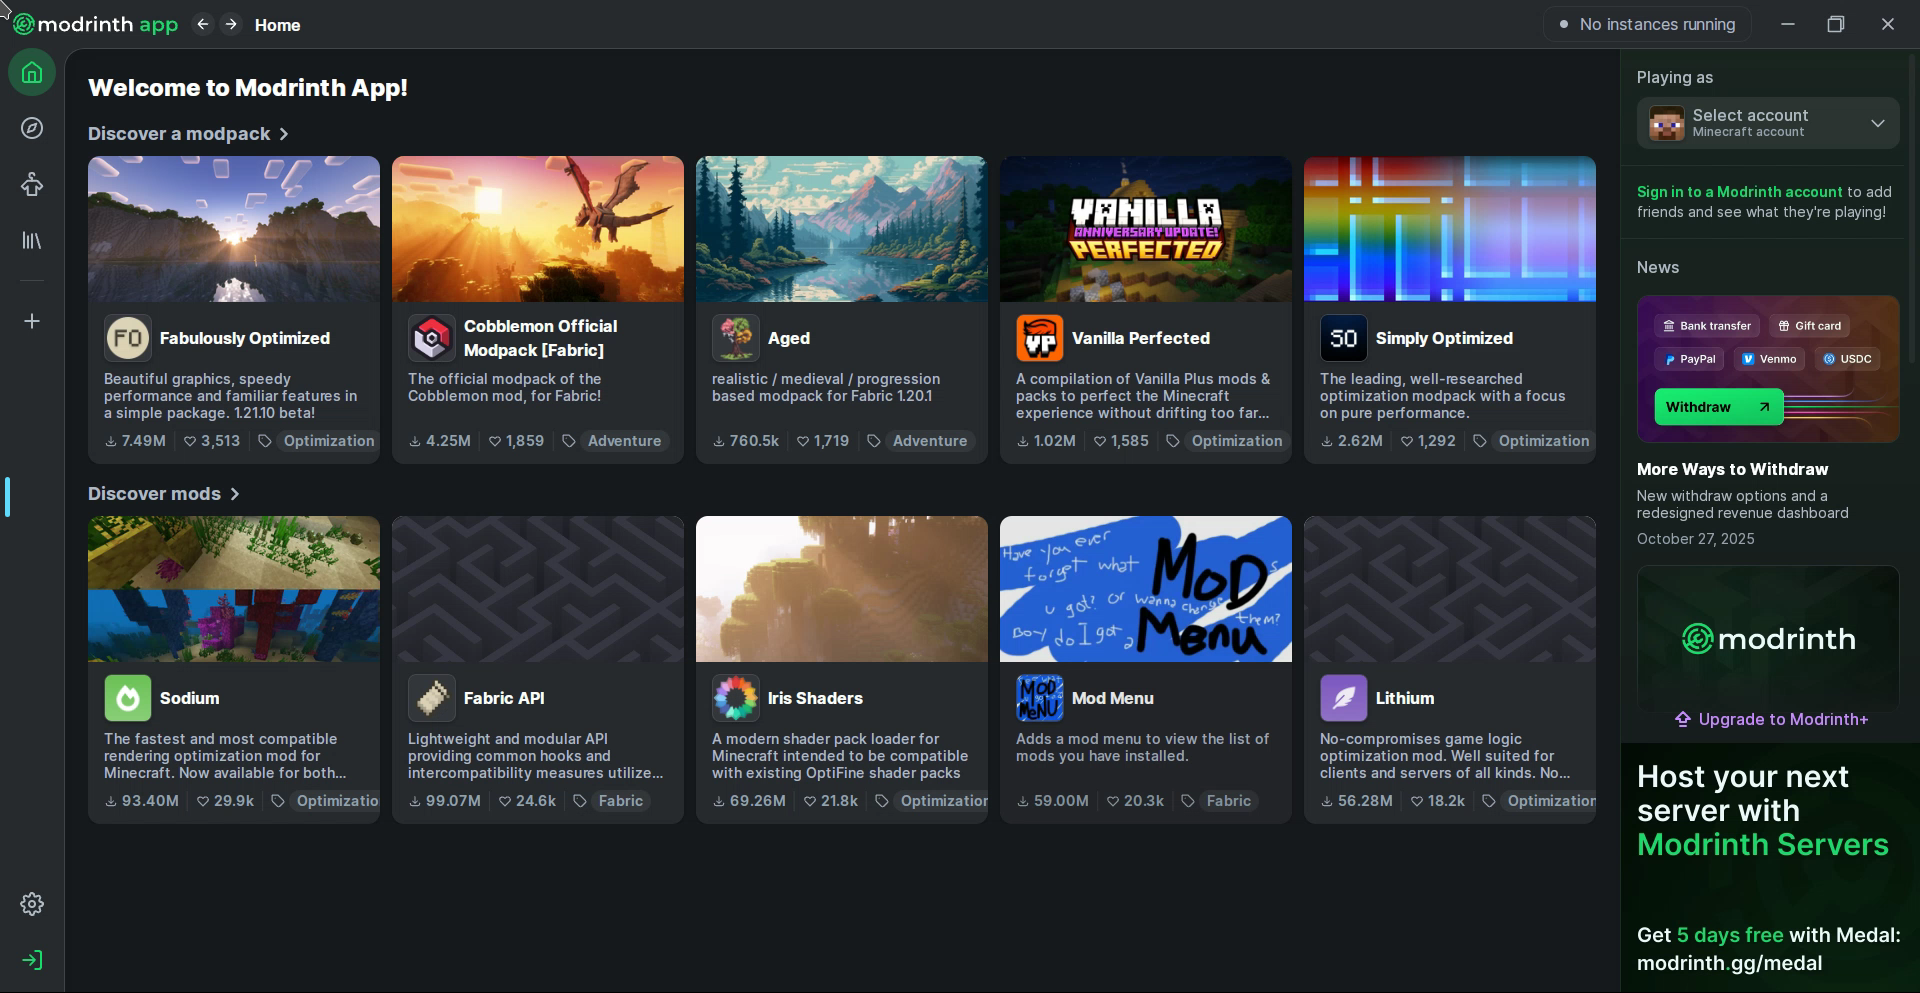Open the No instances running status
Screen dimensions: 1920x993
pos(1647,24)
